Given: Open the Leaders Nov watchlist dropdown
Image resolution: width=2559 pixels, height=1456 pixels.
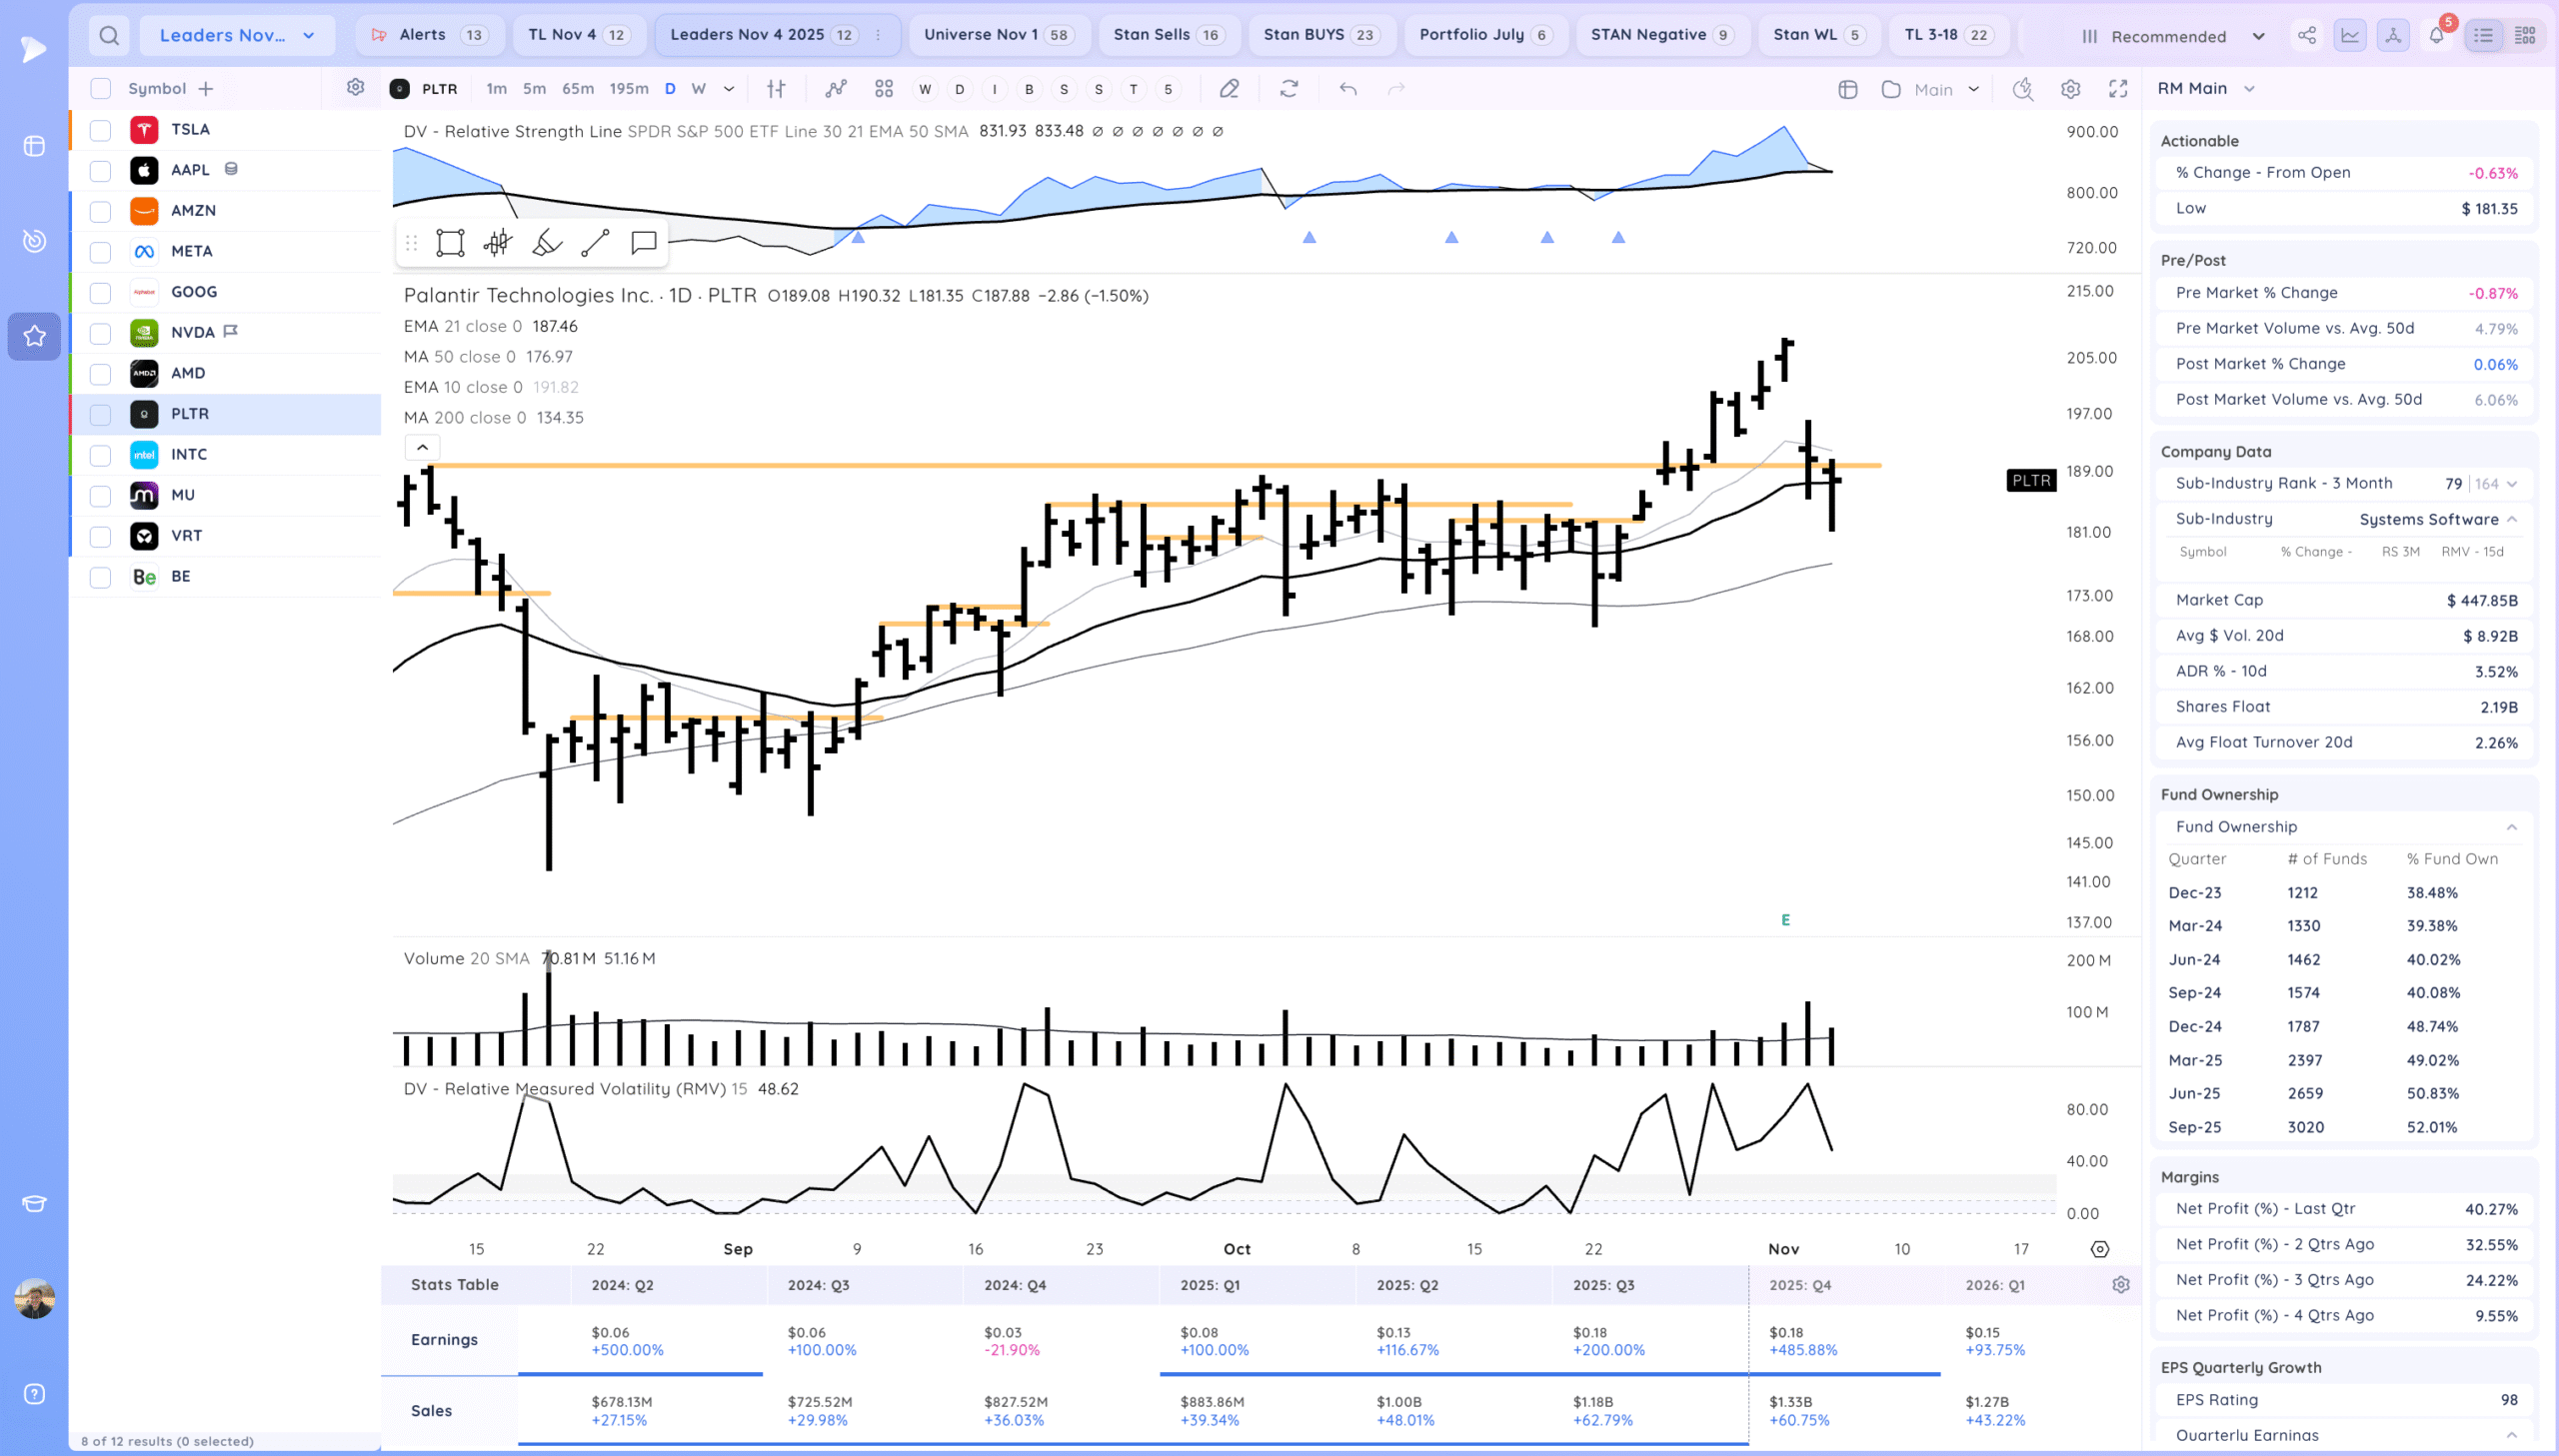Looking at the screenshot, I should tap(237, 36).
